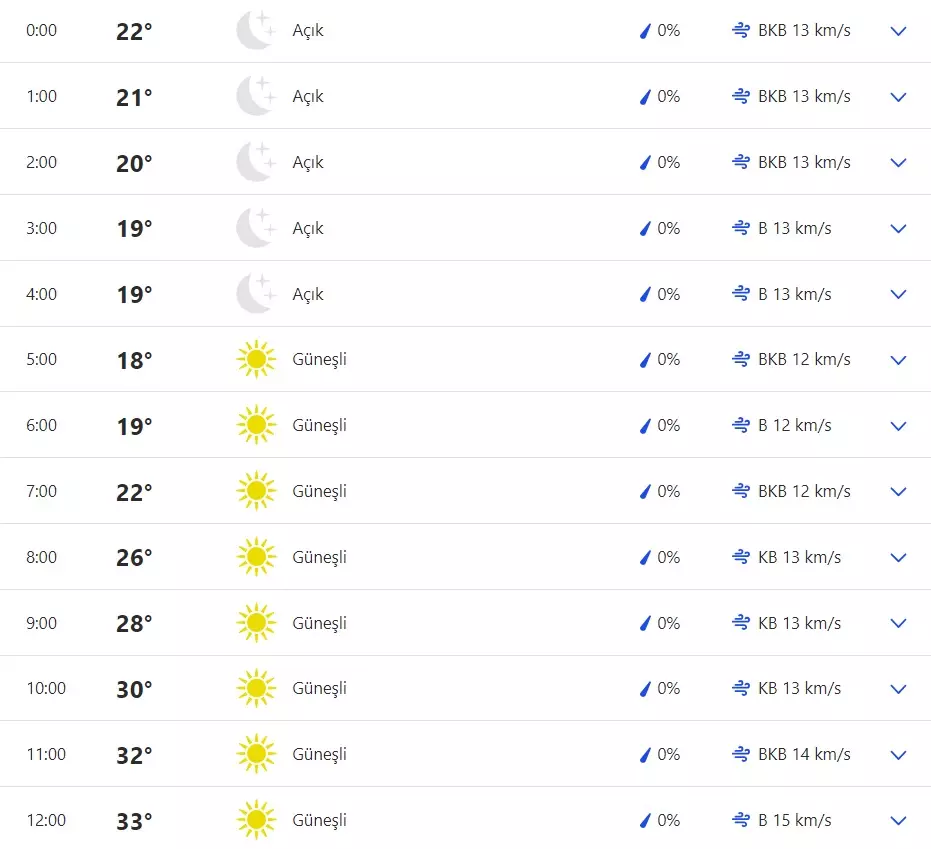Click the 'Açık' condition text at 1:00

tap(308, 97)
